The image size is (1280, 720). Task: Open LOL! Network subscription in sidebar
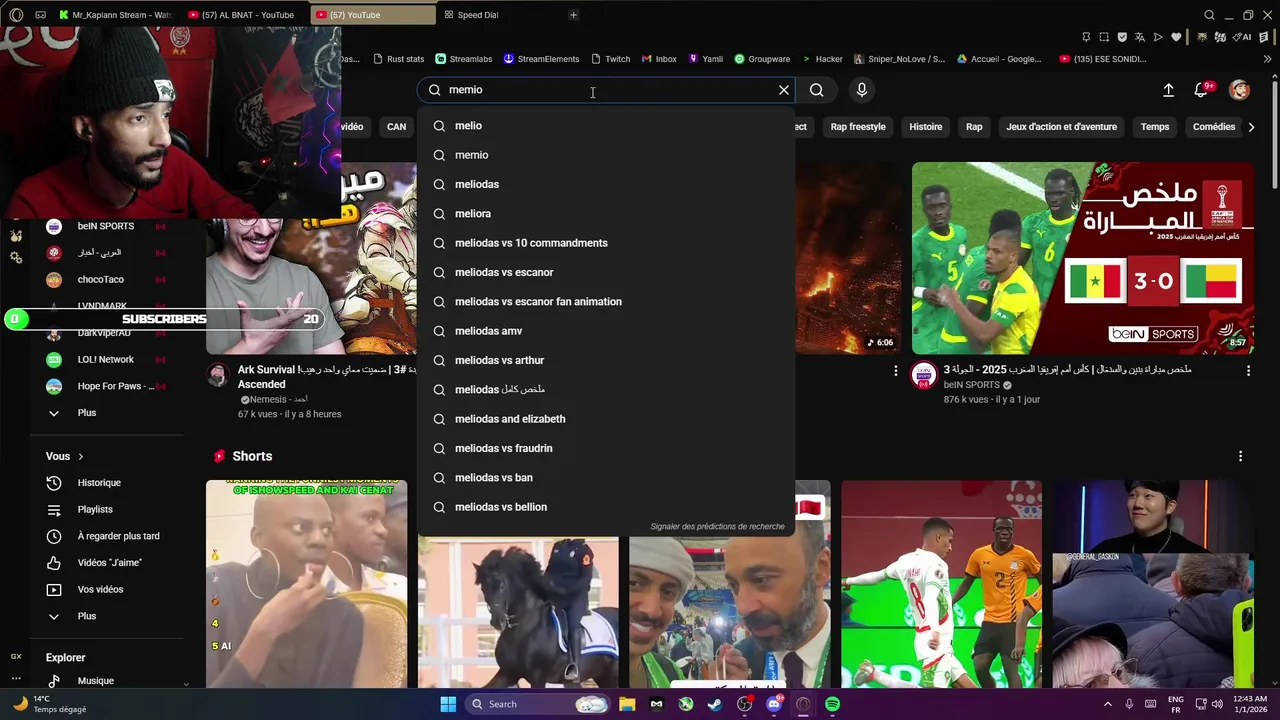[x=106, y=359]
